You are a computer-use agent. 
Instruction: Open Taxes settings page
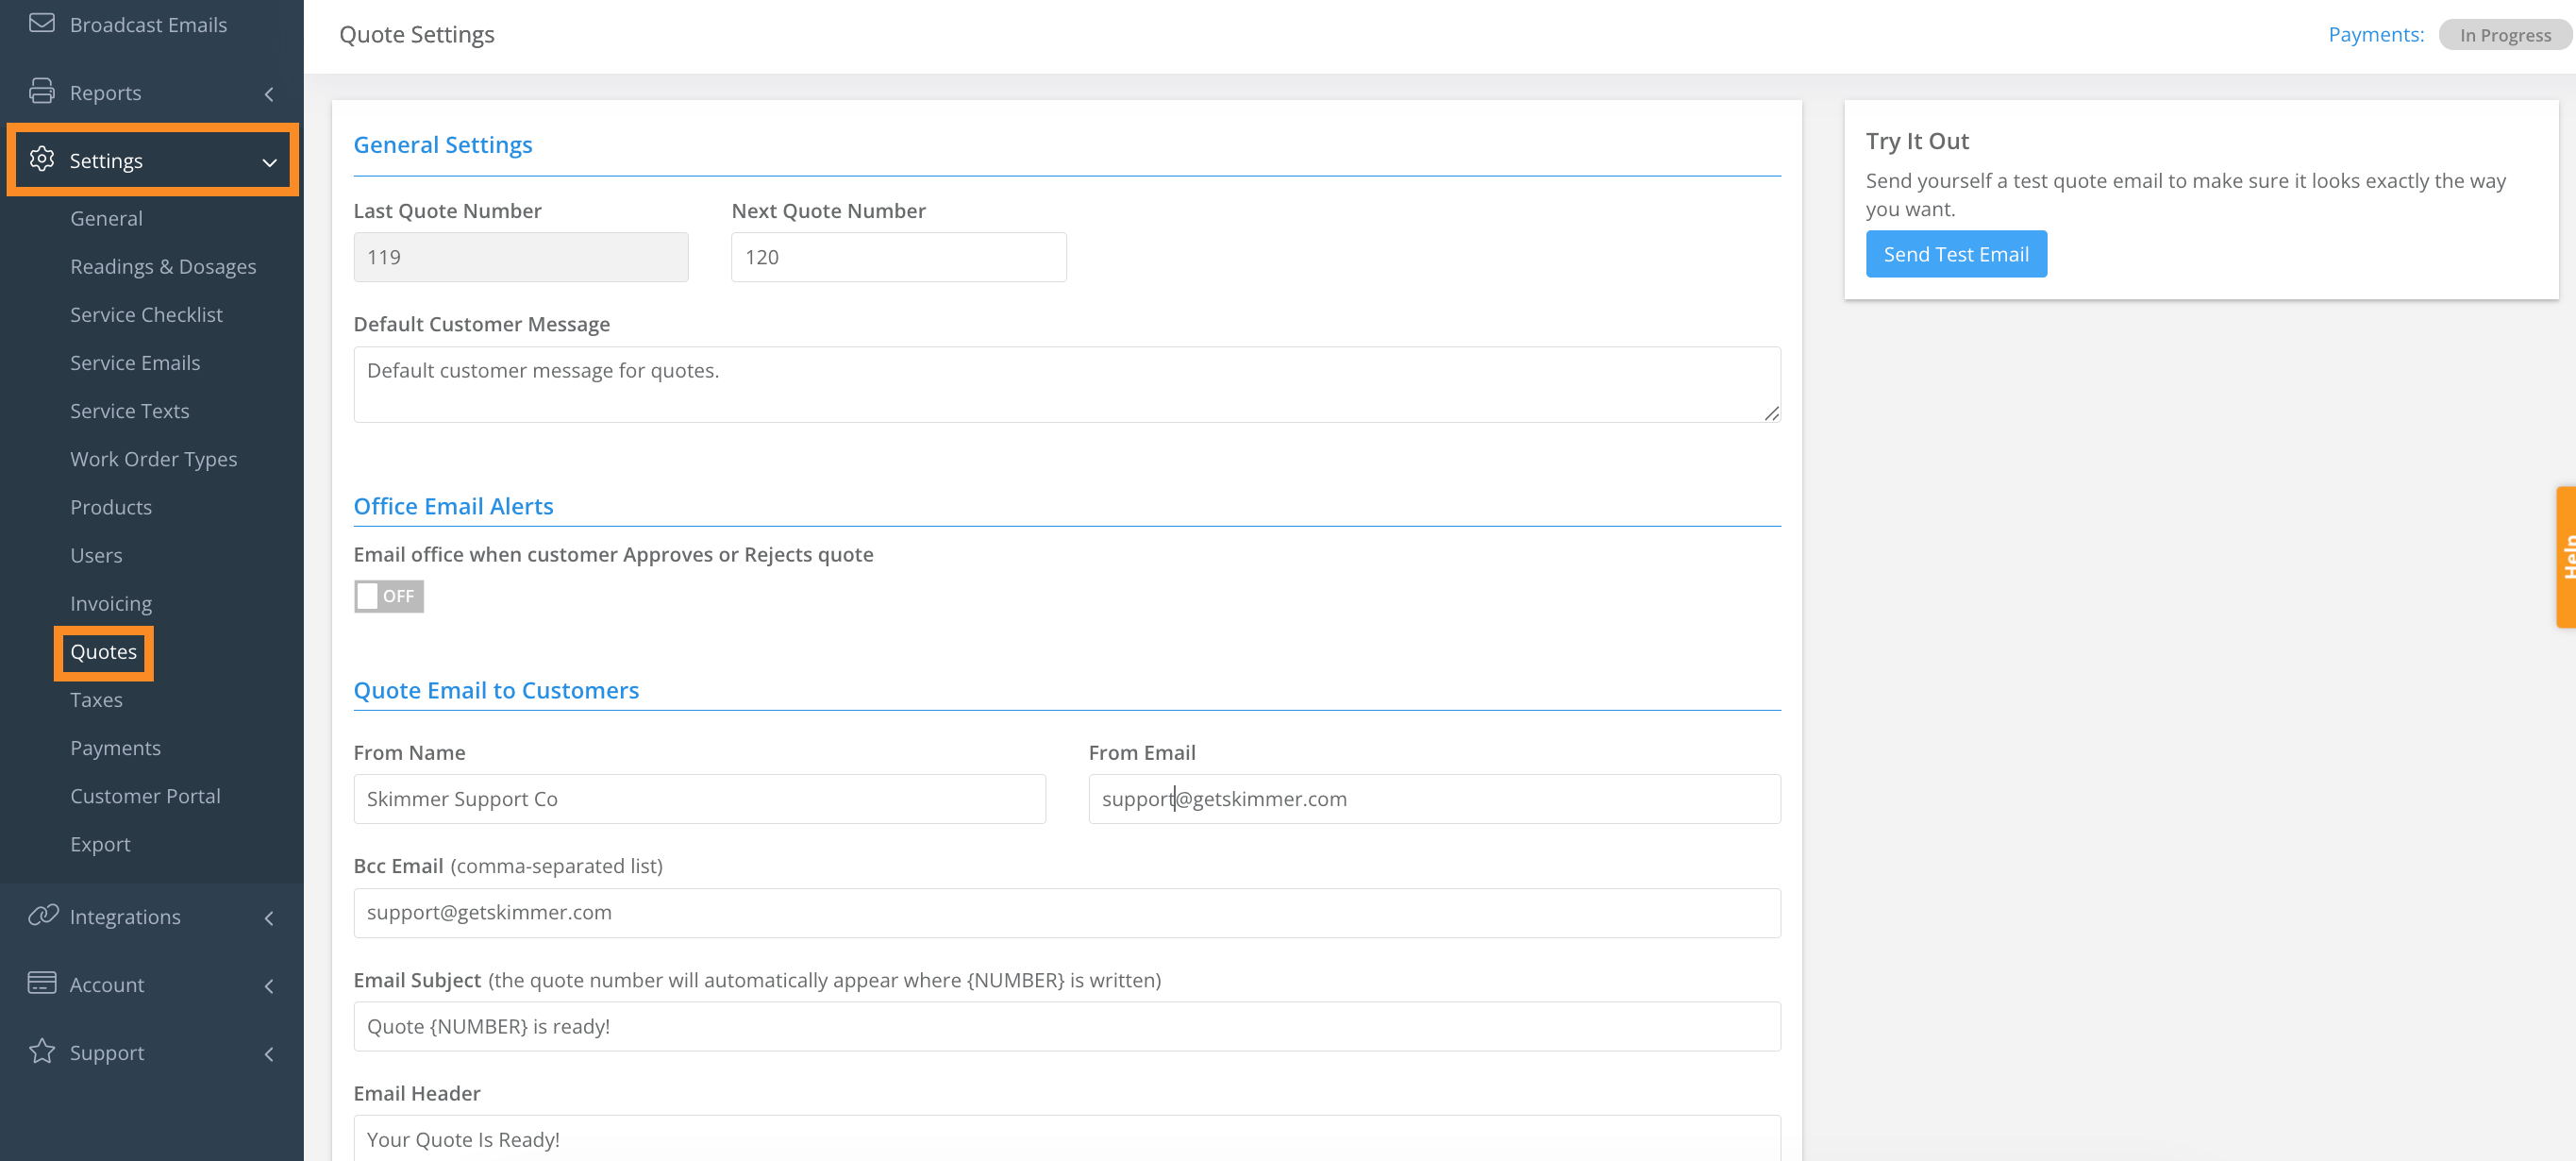(96, 699)
